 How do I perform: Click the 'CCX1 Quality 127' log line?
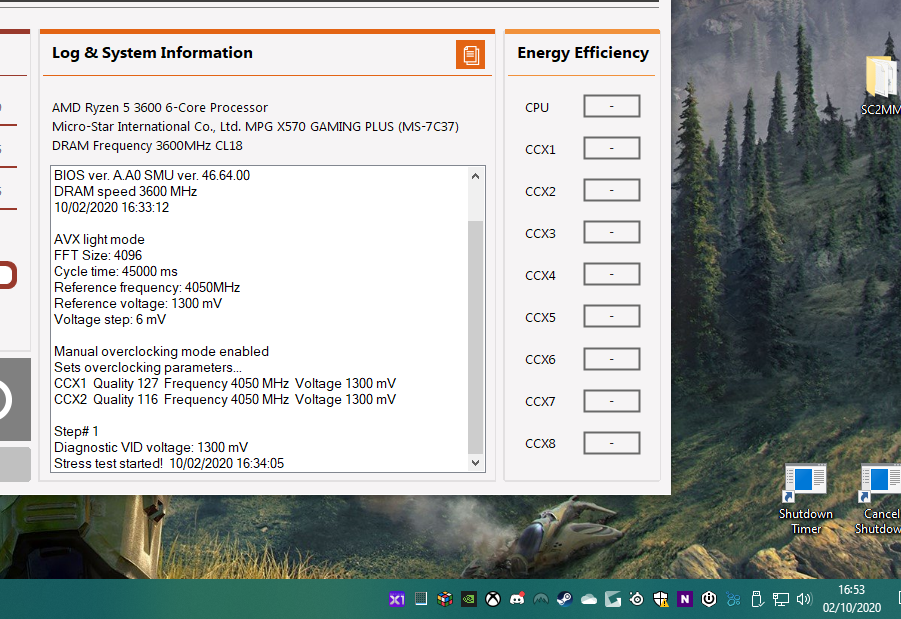225,383
